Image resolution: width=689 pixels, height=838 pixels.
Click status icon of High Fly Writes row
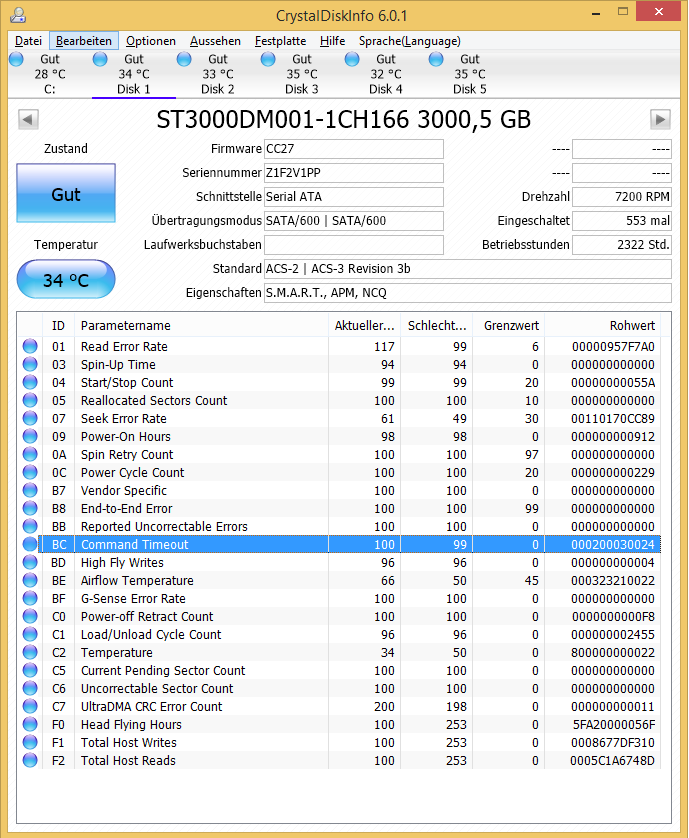30,562
